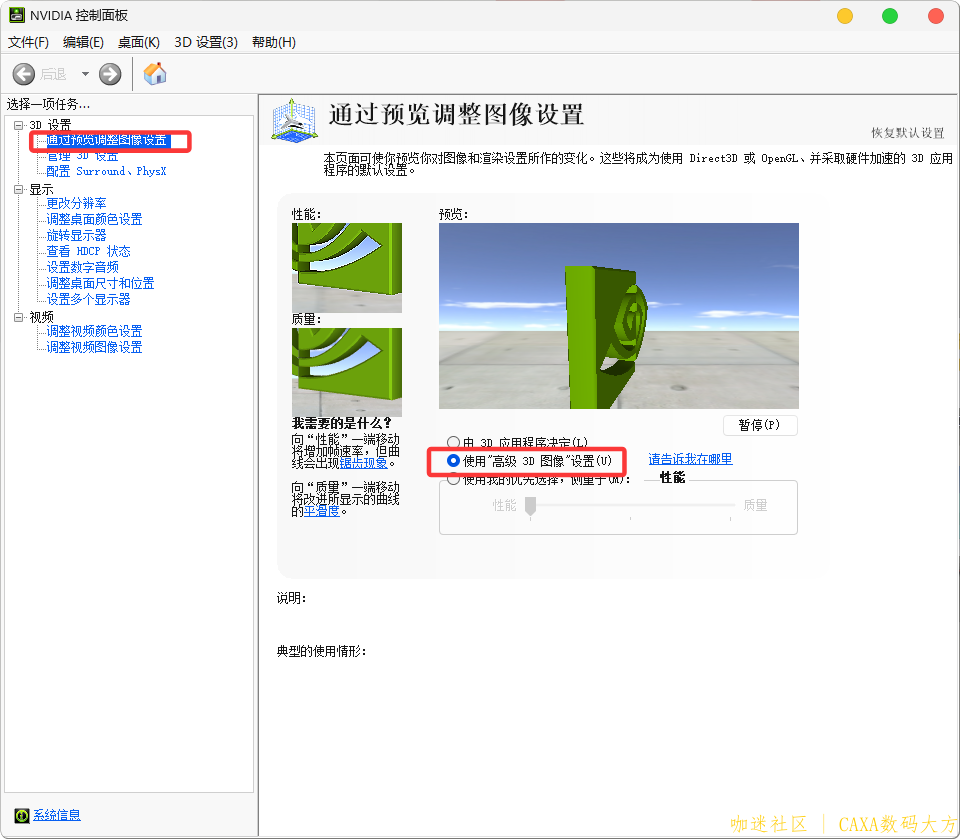Open the 帮助(H) menu

tap(274, 42)
